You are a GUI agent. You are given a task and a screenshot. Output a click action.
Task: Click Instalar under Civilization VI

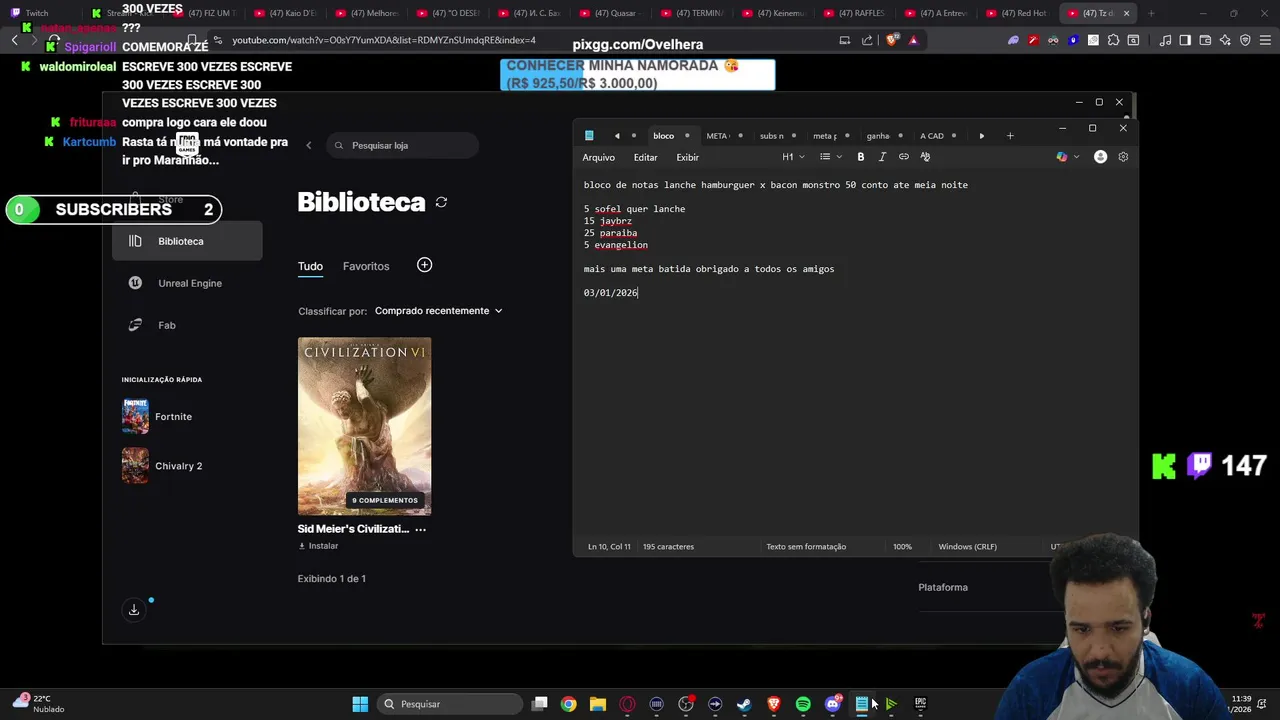pyautogui.click(x=318, y=546)
